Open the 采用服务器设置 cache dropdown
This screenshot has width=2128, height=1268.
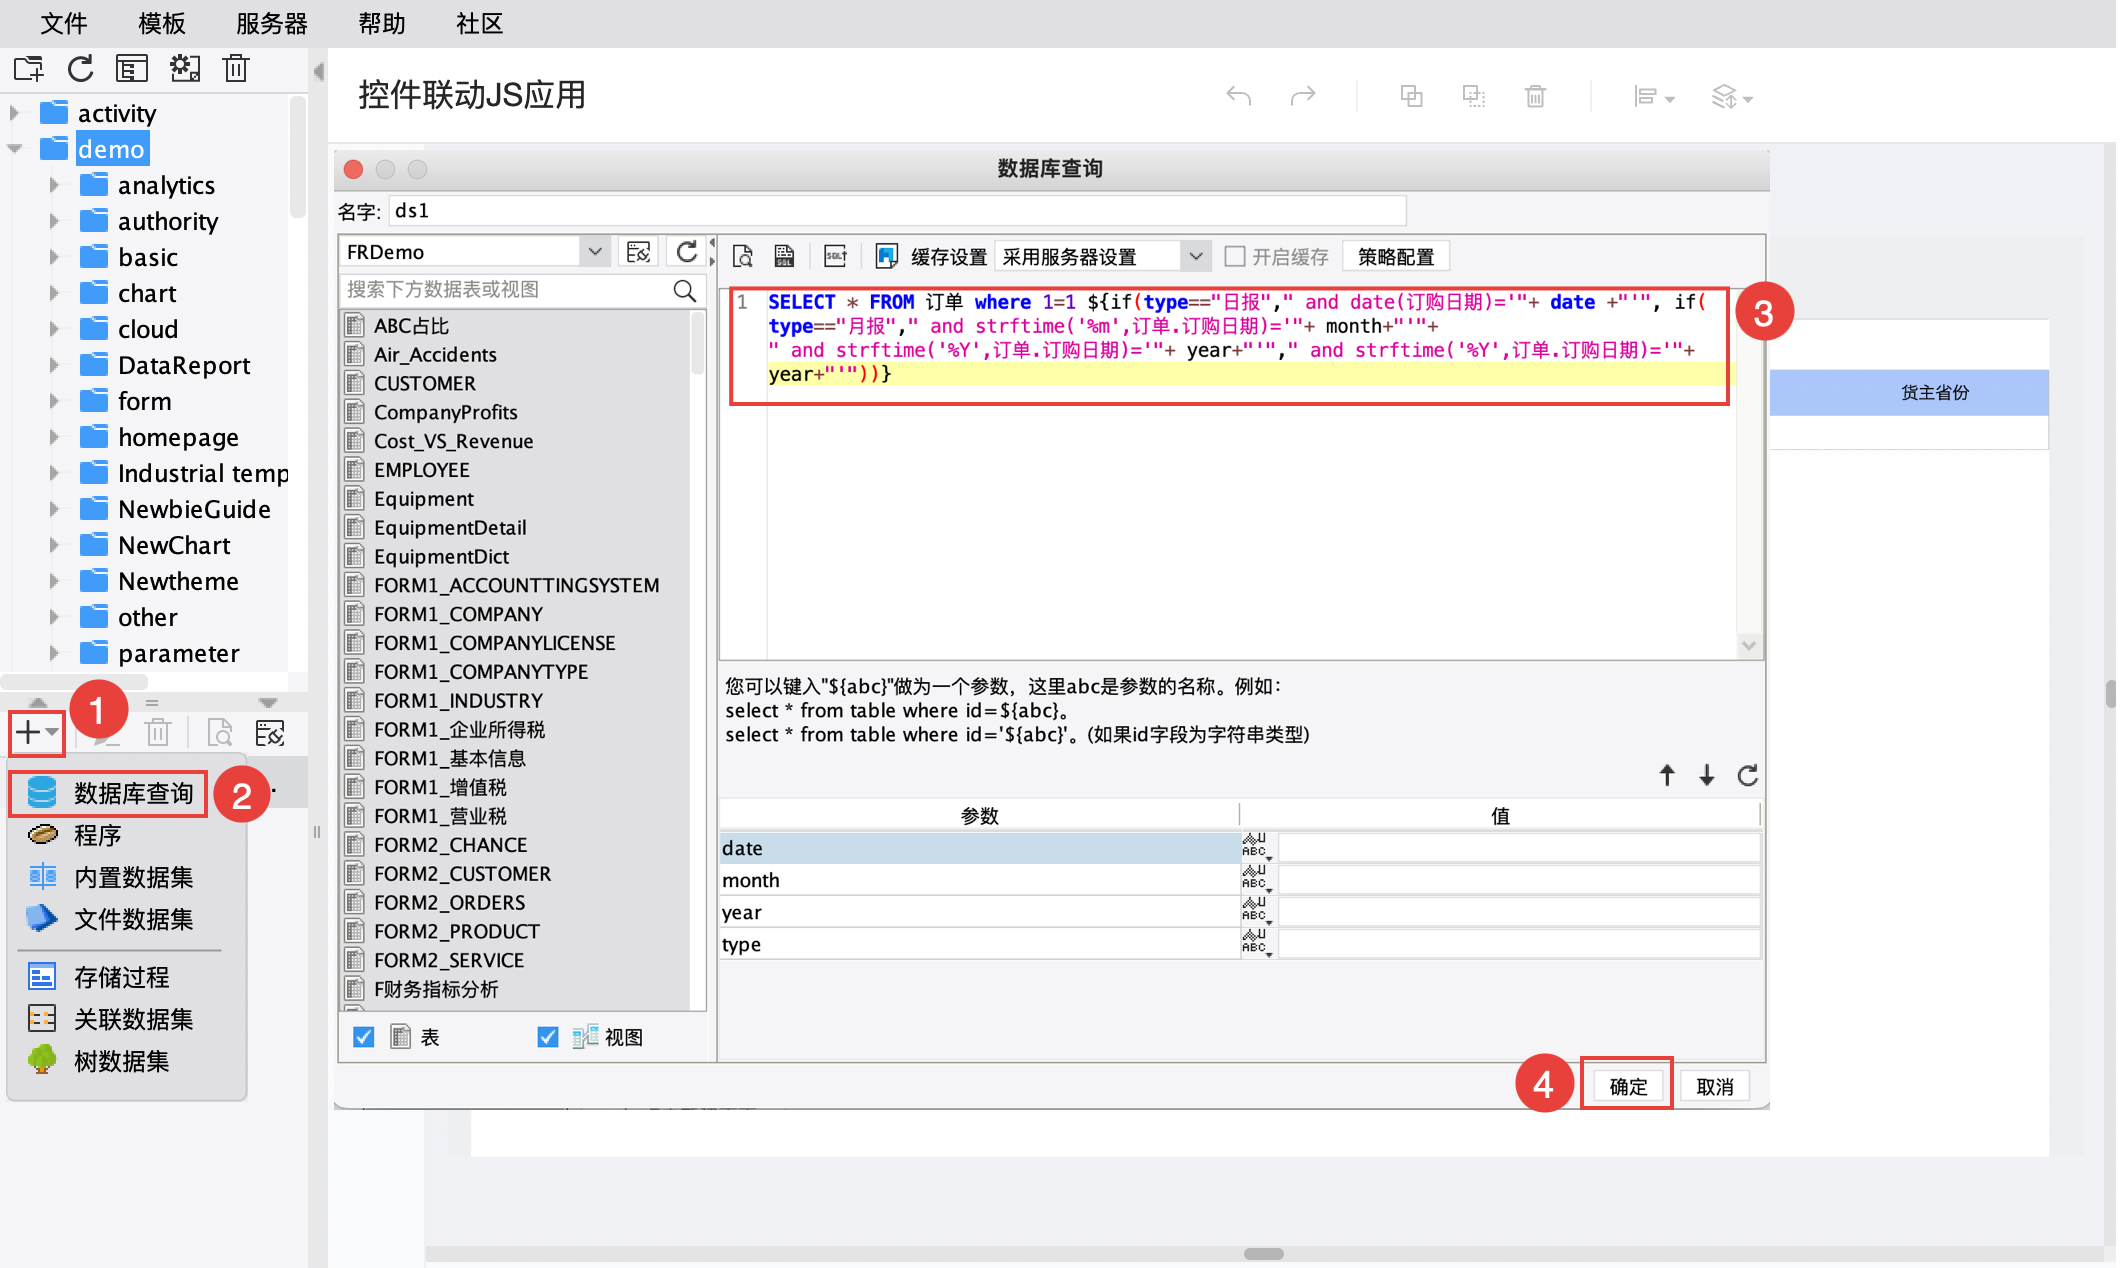tap(1195, 257)
